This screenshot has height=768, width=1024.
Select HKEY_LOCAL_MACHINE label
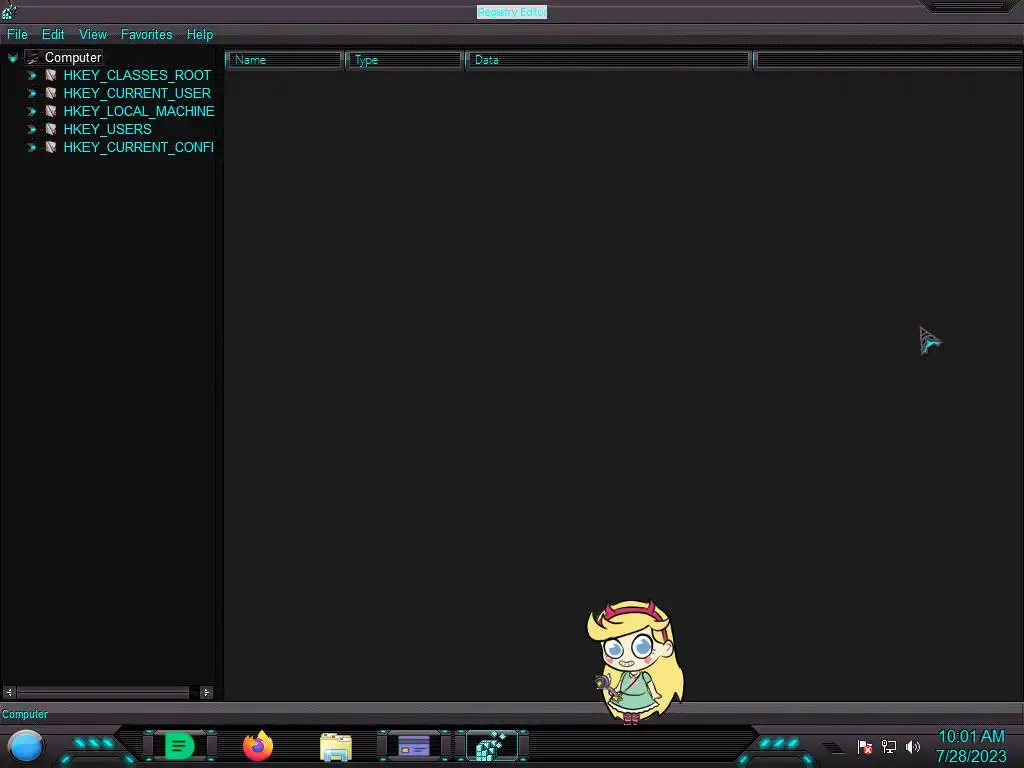(139, 111)
